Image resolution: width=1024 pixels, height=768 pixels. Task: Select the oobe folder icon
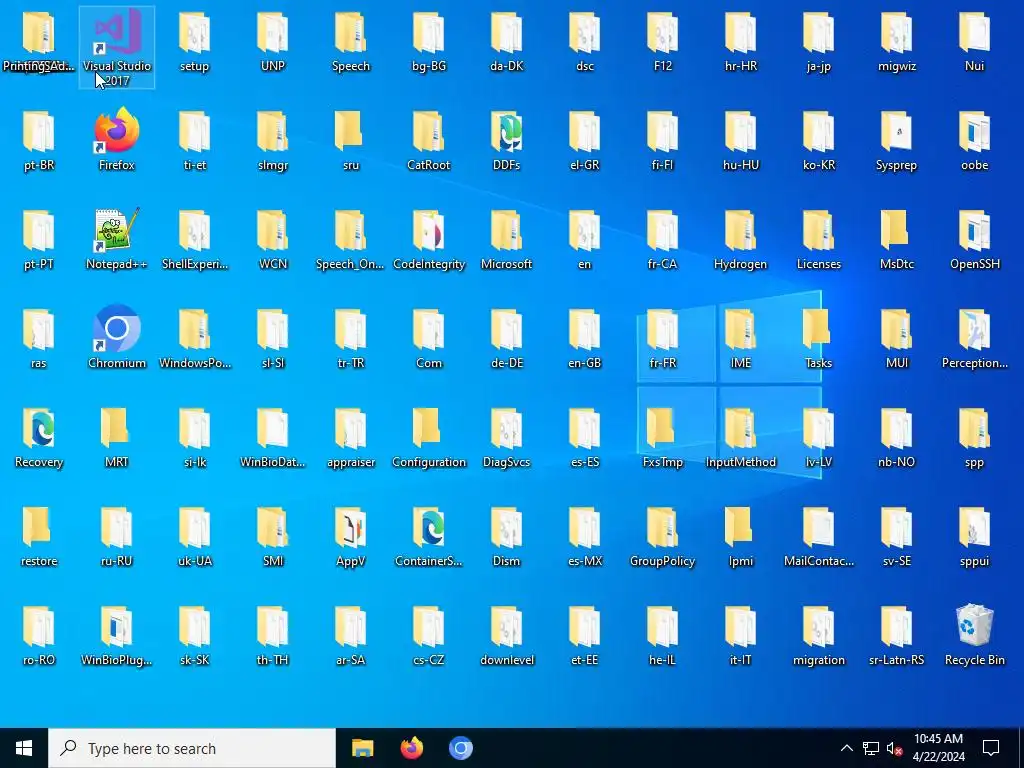974,140
